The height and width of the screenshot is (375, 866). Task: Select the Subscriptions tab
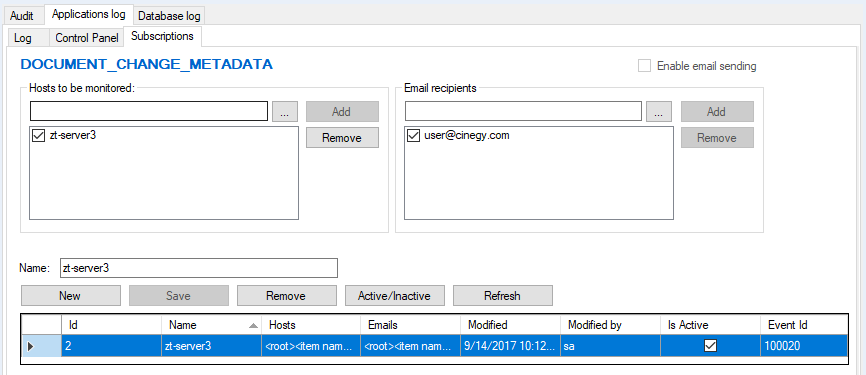(x=162, y=36)
